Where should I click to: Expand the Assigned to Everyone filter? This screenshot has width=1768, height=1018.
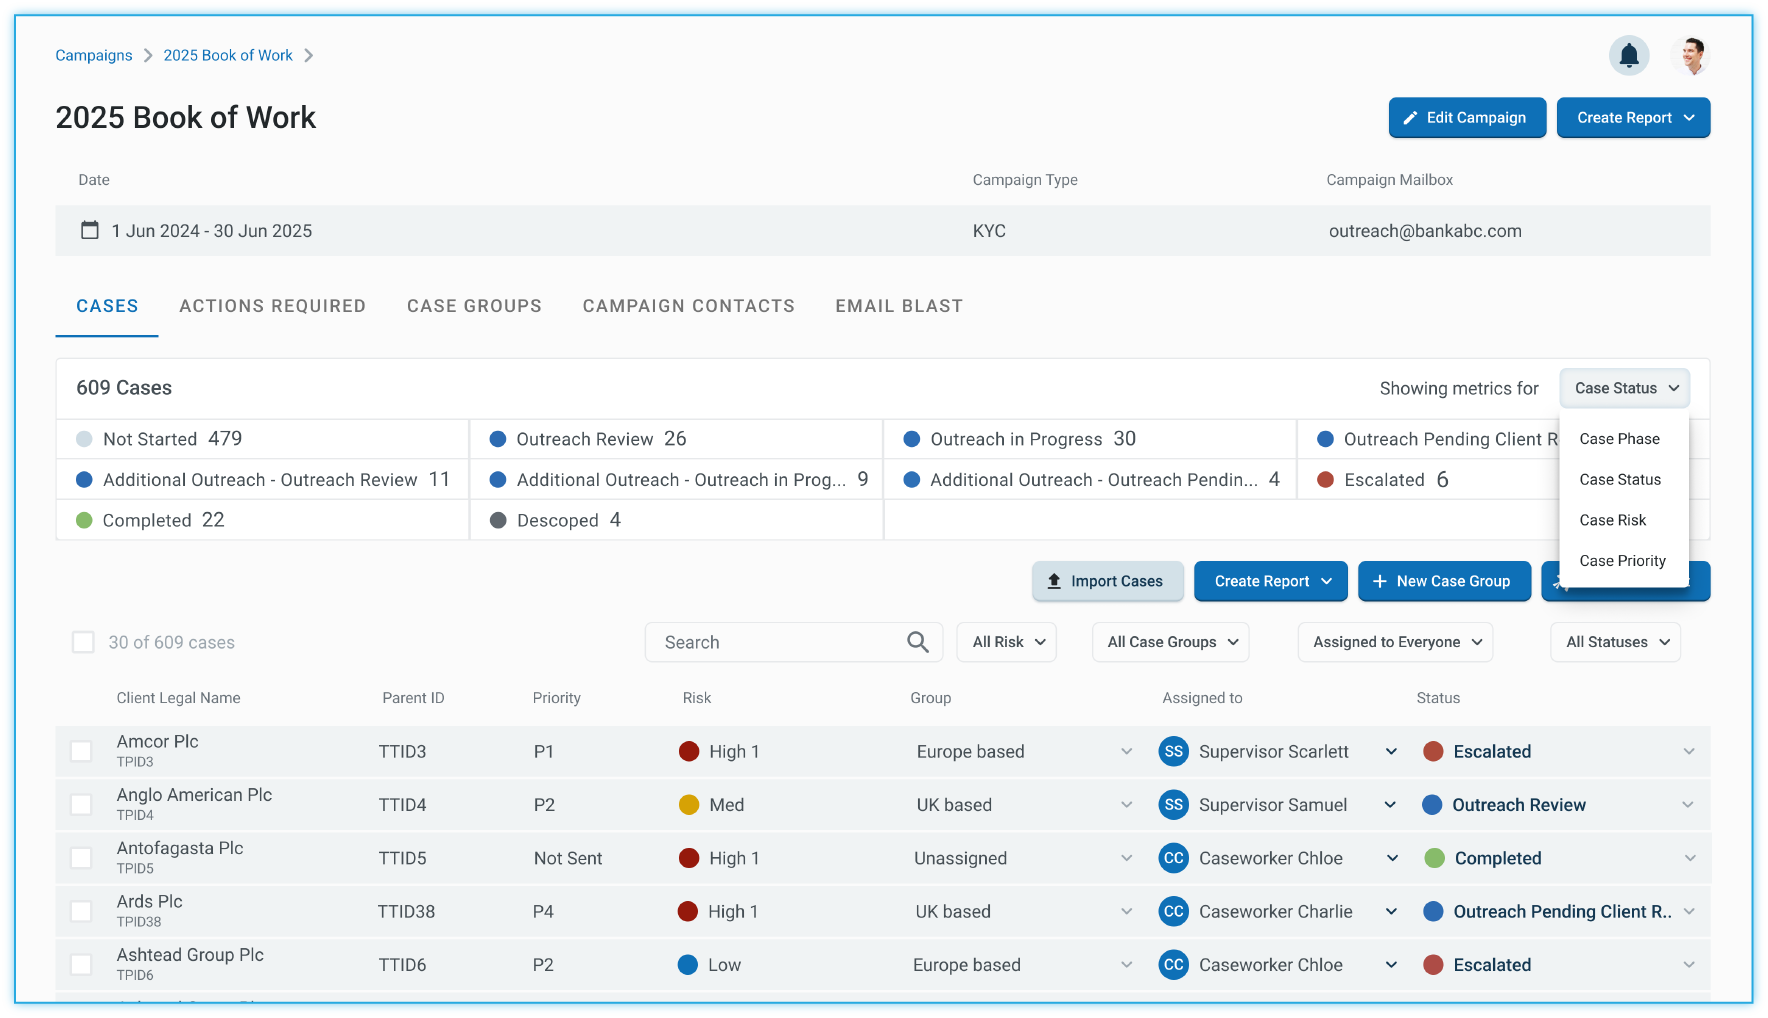1395,642
